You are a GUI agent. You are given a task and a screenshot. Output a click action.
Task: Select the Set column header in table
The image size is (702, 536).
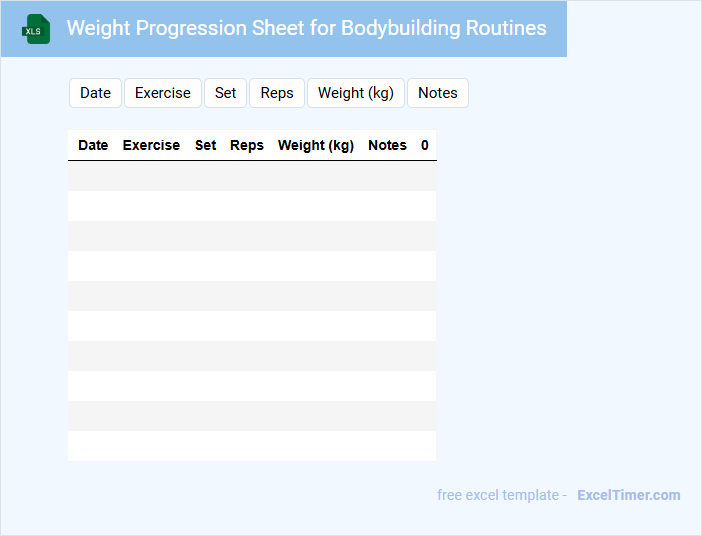[205, 145]
